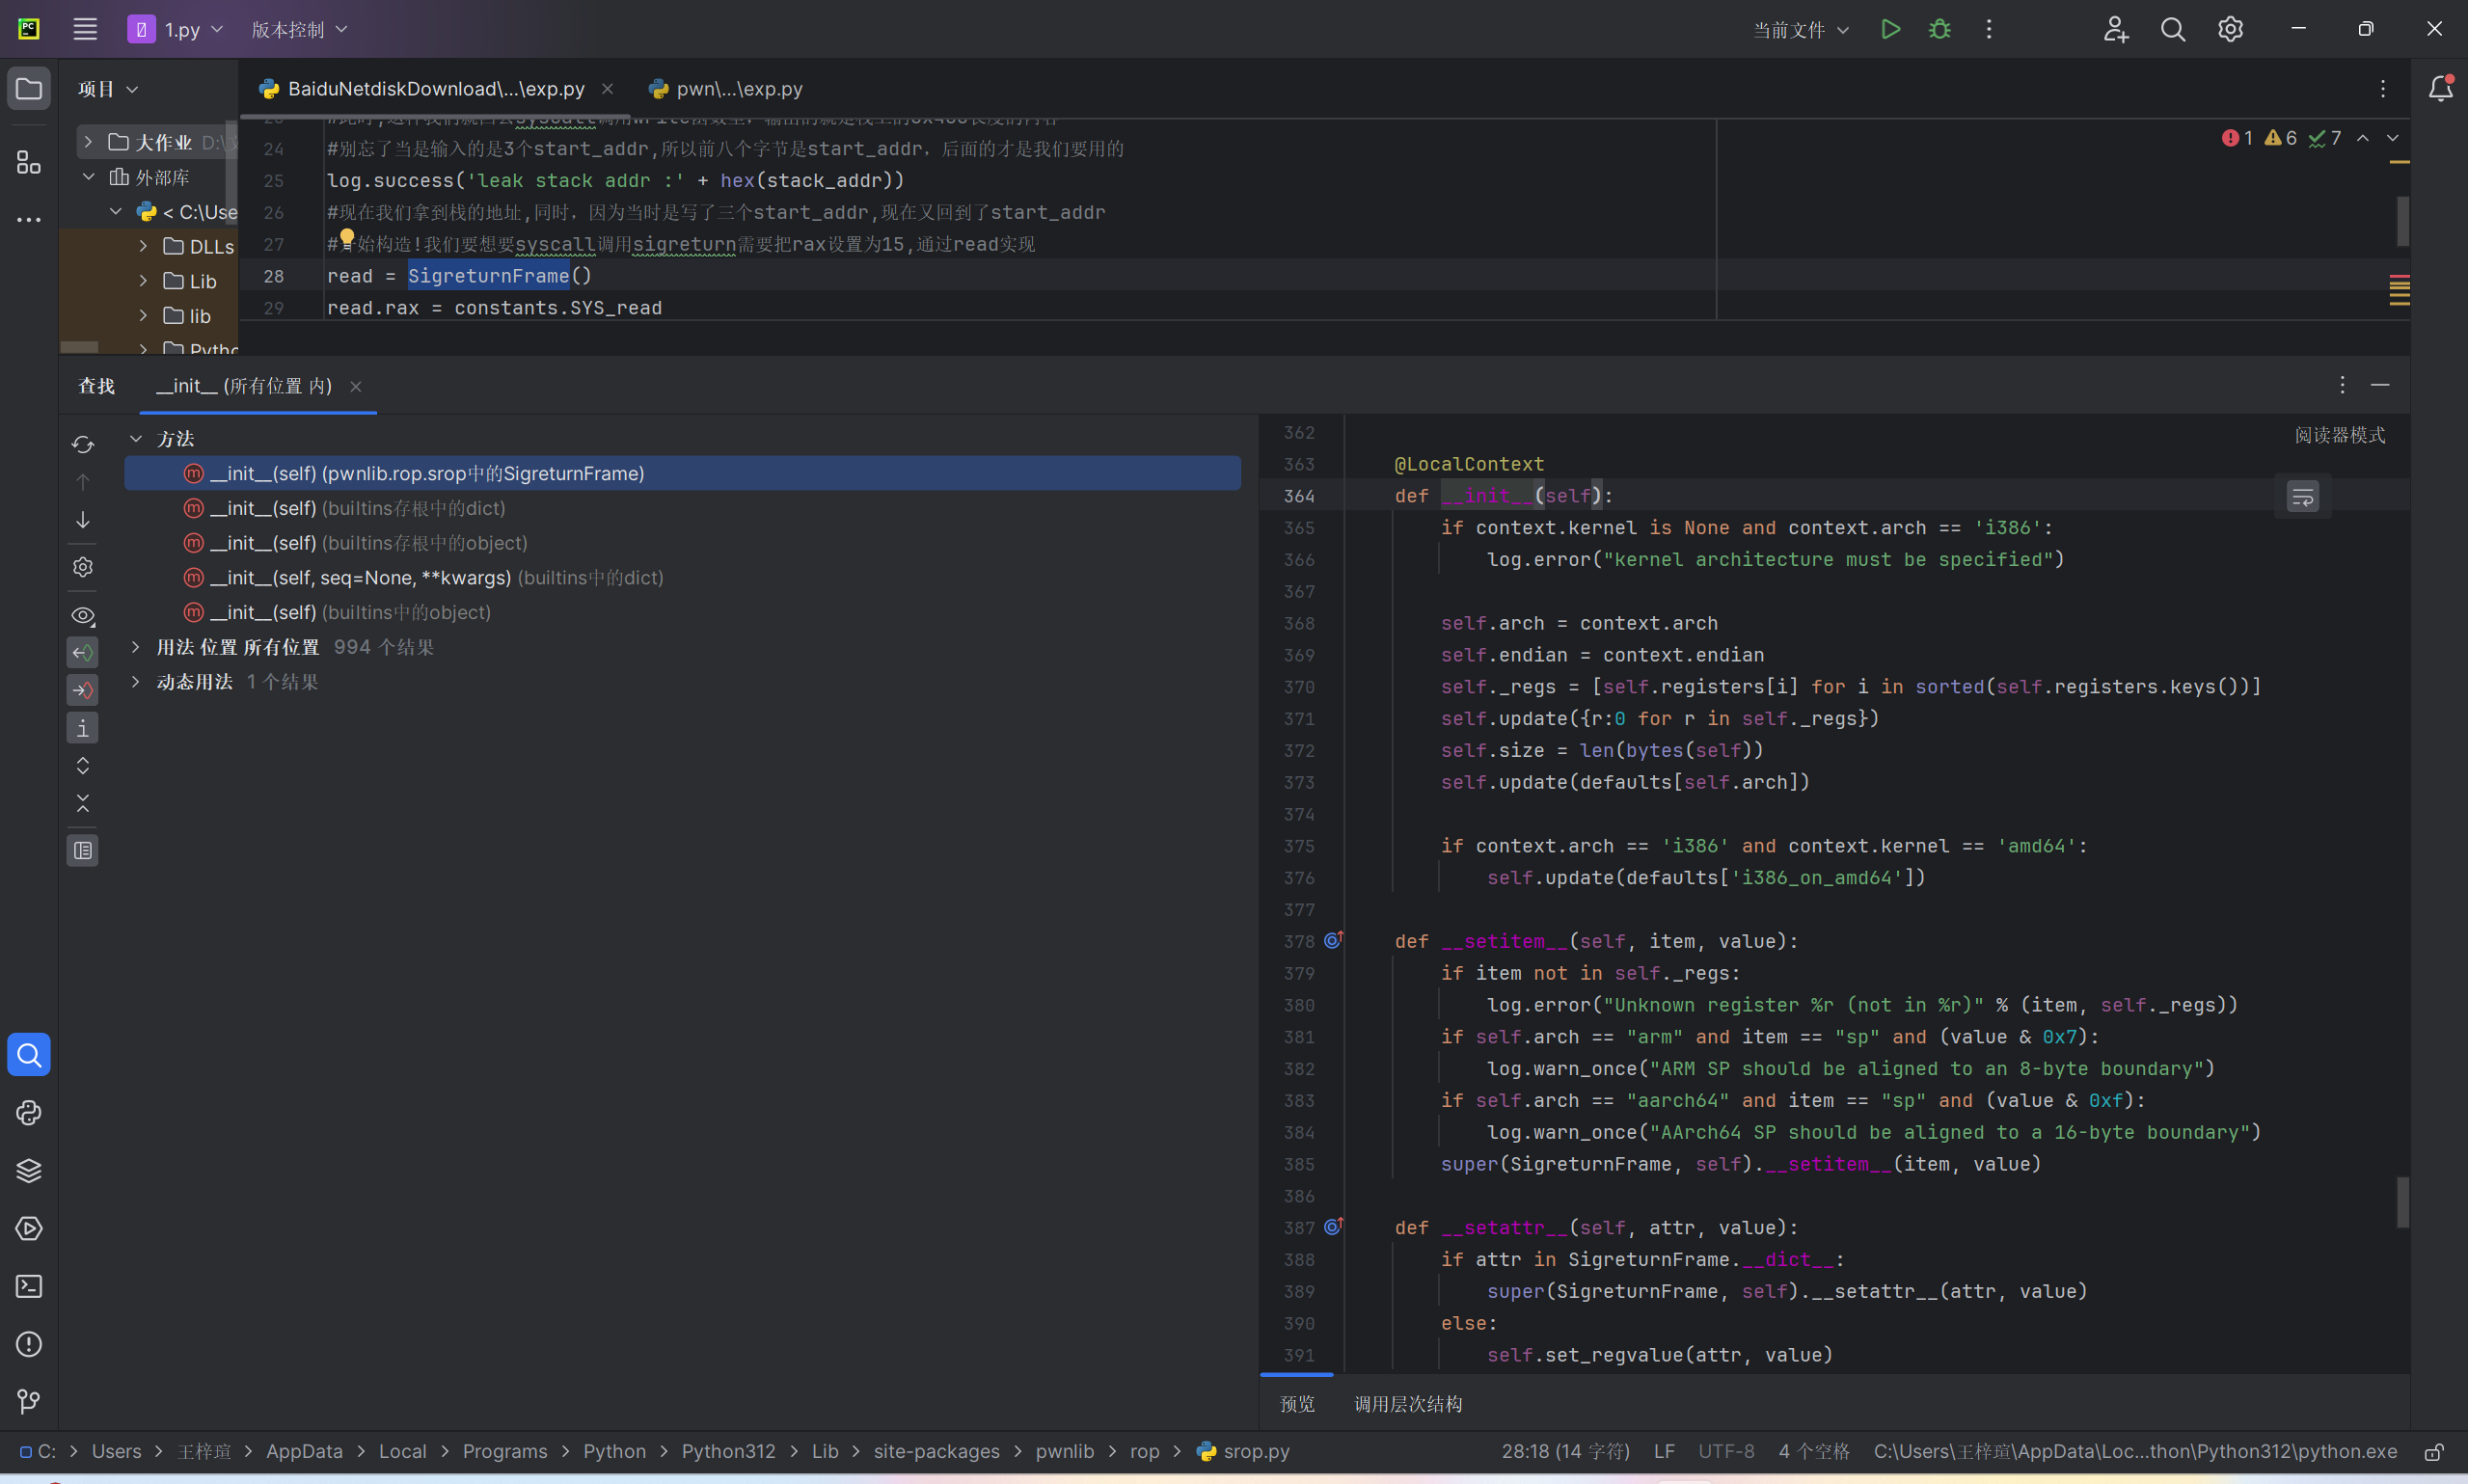Toggle the show read access filter
2468x1484 pixels.
(83, 653)
